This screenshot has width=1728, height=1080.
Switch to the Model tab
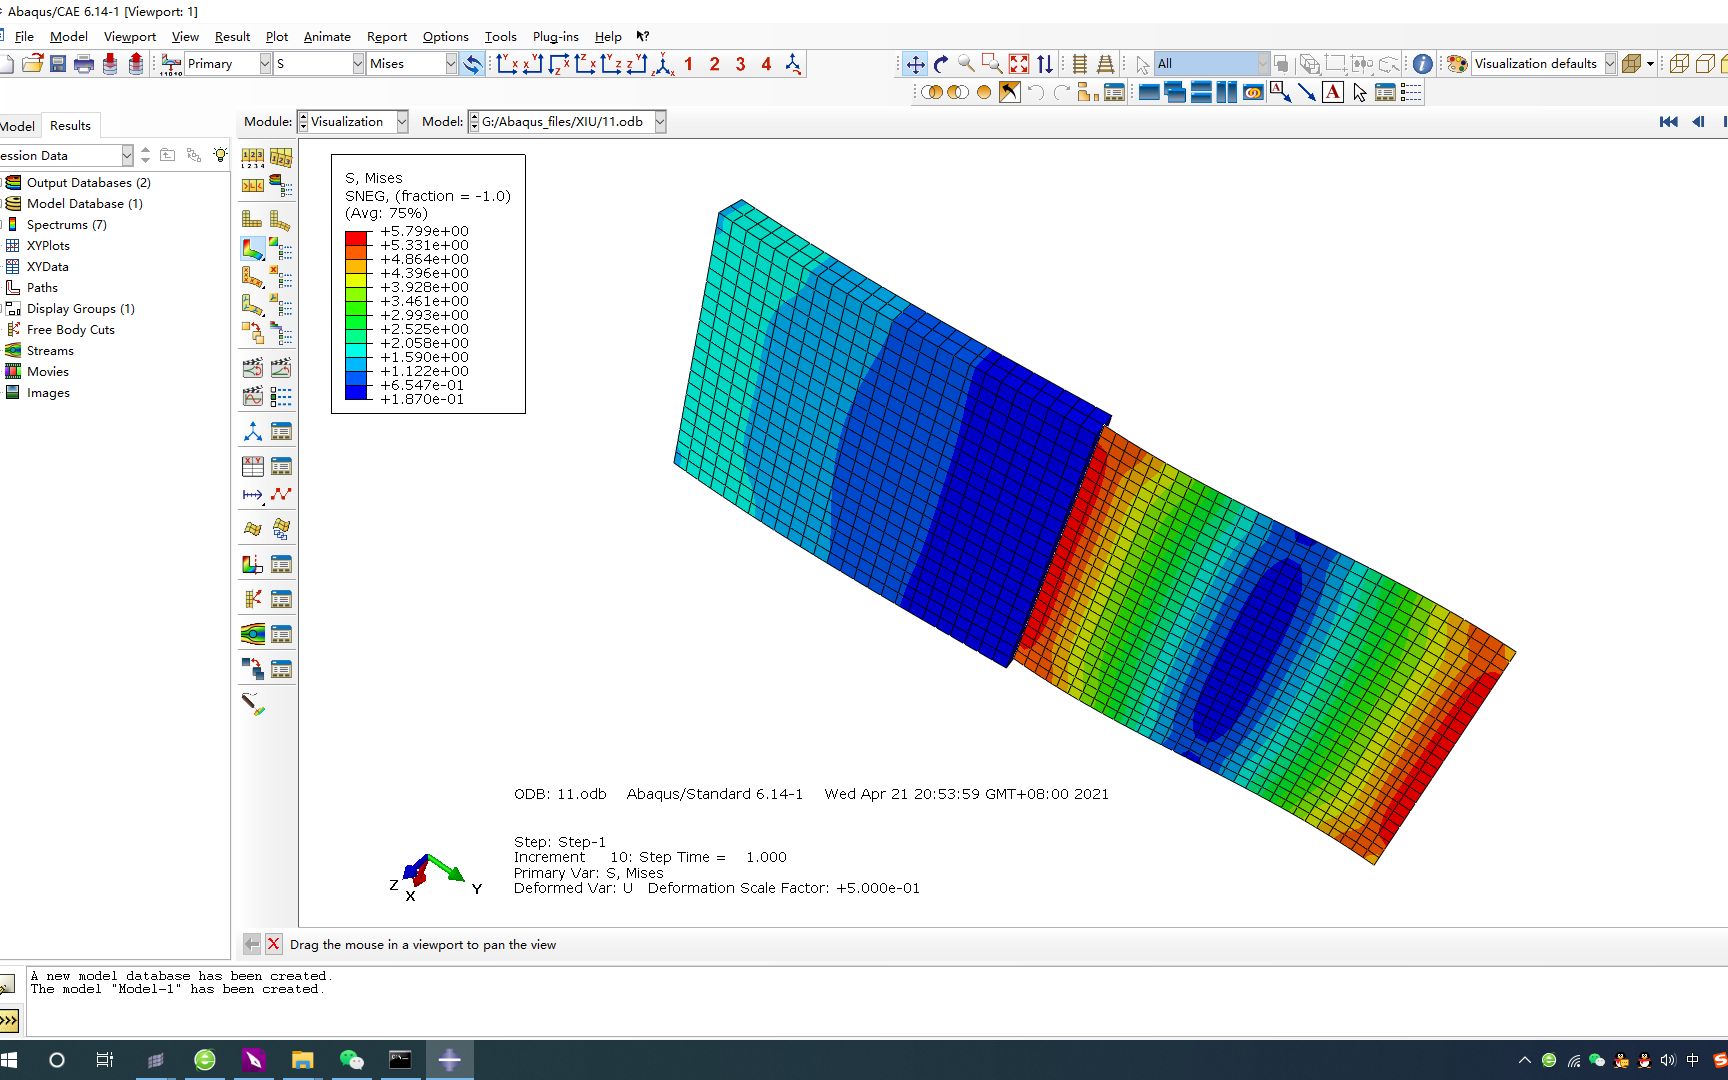17,125
